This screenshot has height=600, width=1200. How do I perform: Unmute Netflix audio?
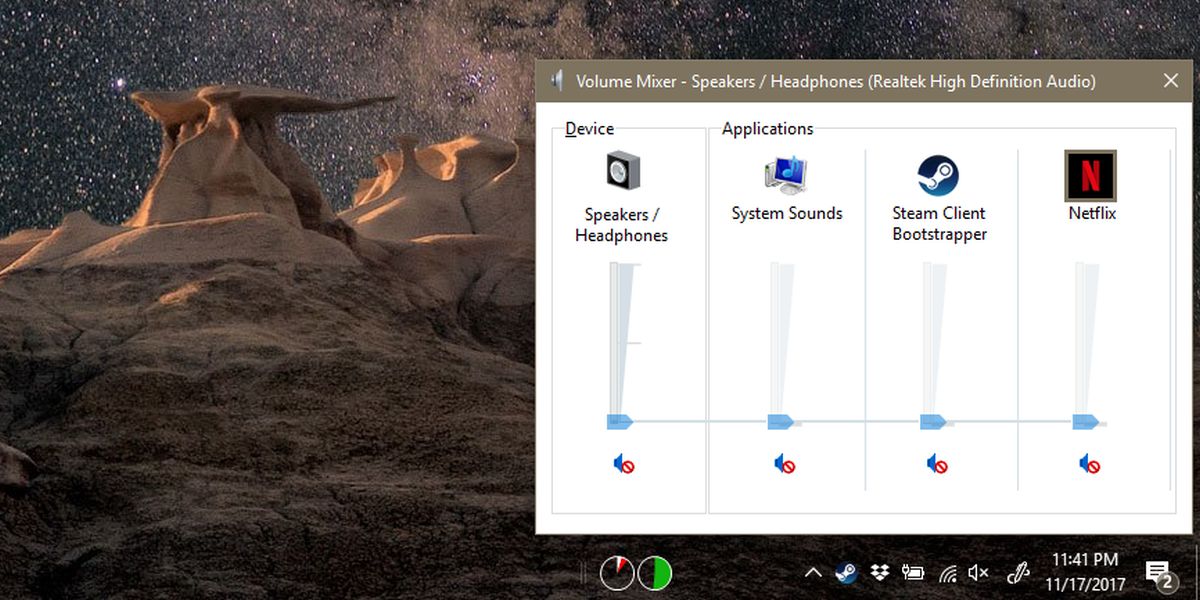point(1089,464)
